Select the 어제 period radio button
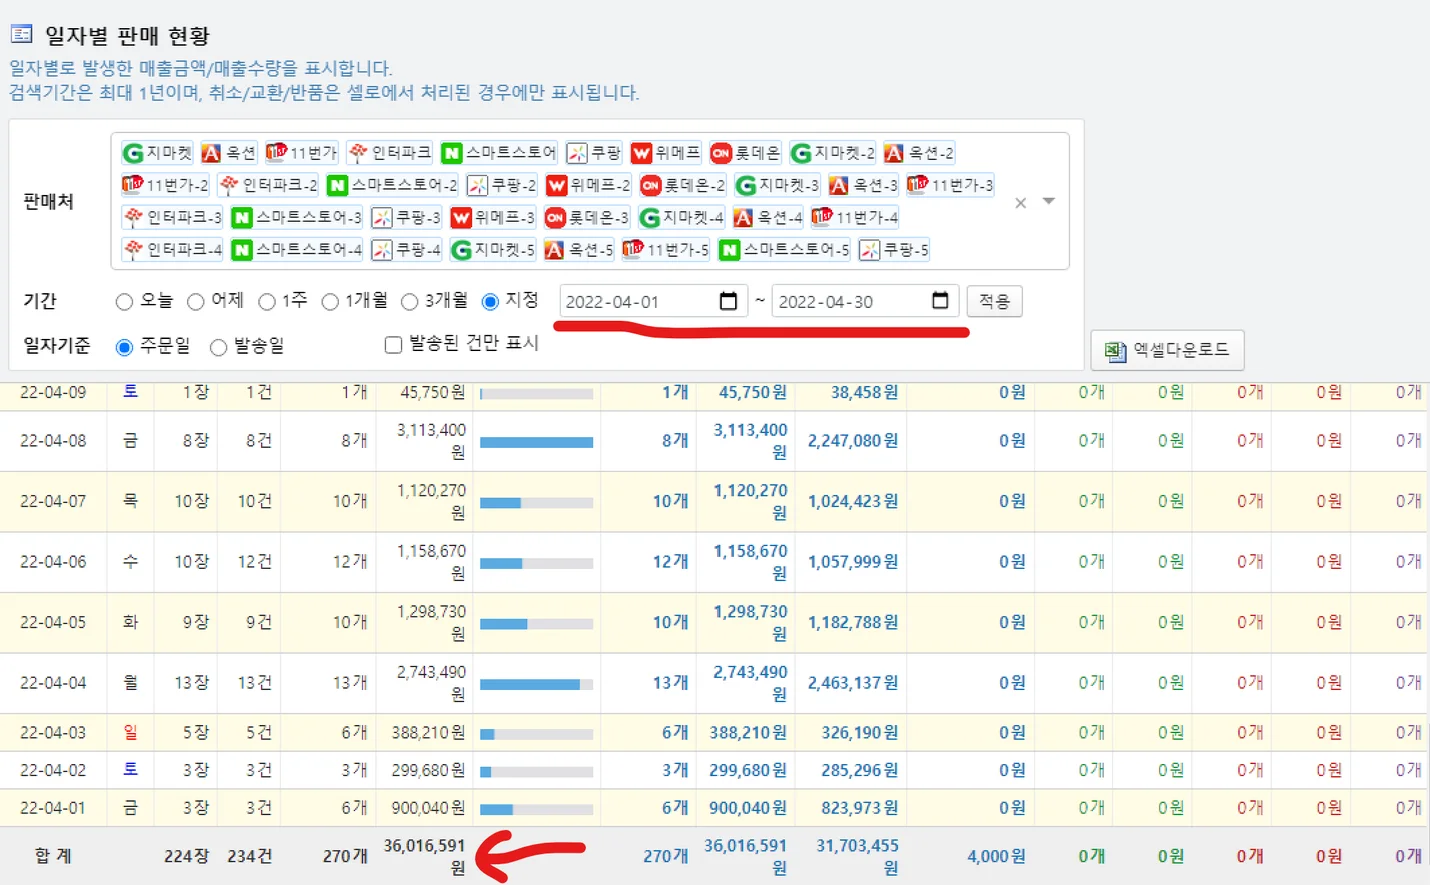 [196, 302]
